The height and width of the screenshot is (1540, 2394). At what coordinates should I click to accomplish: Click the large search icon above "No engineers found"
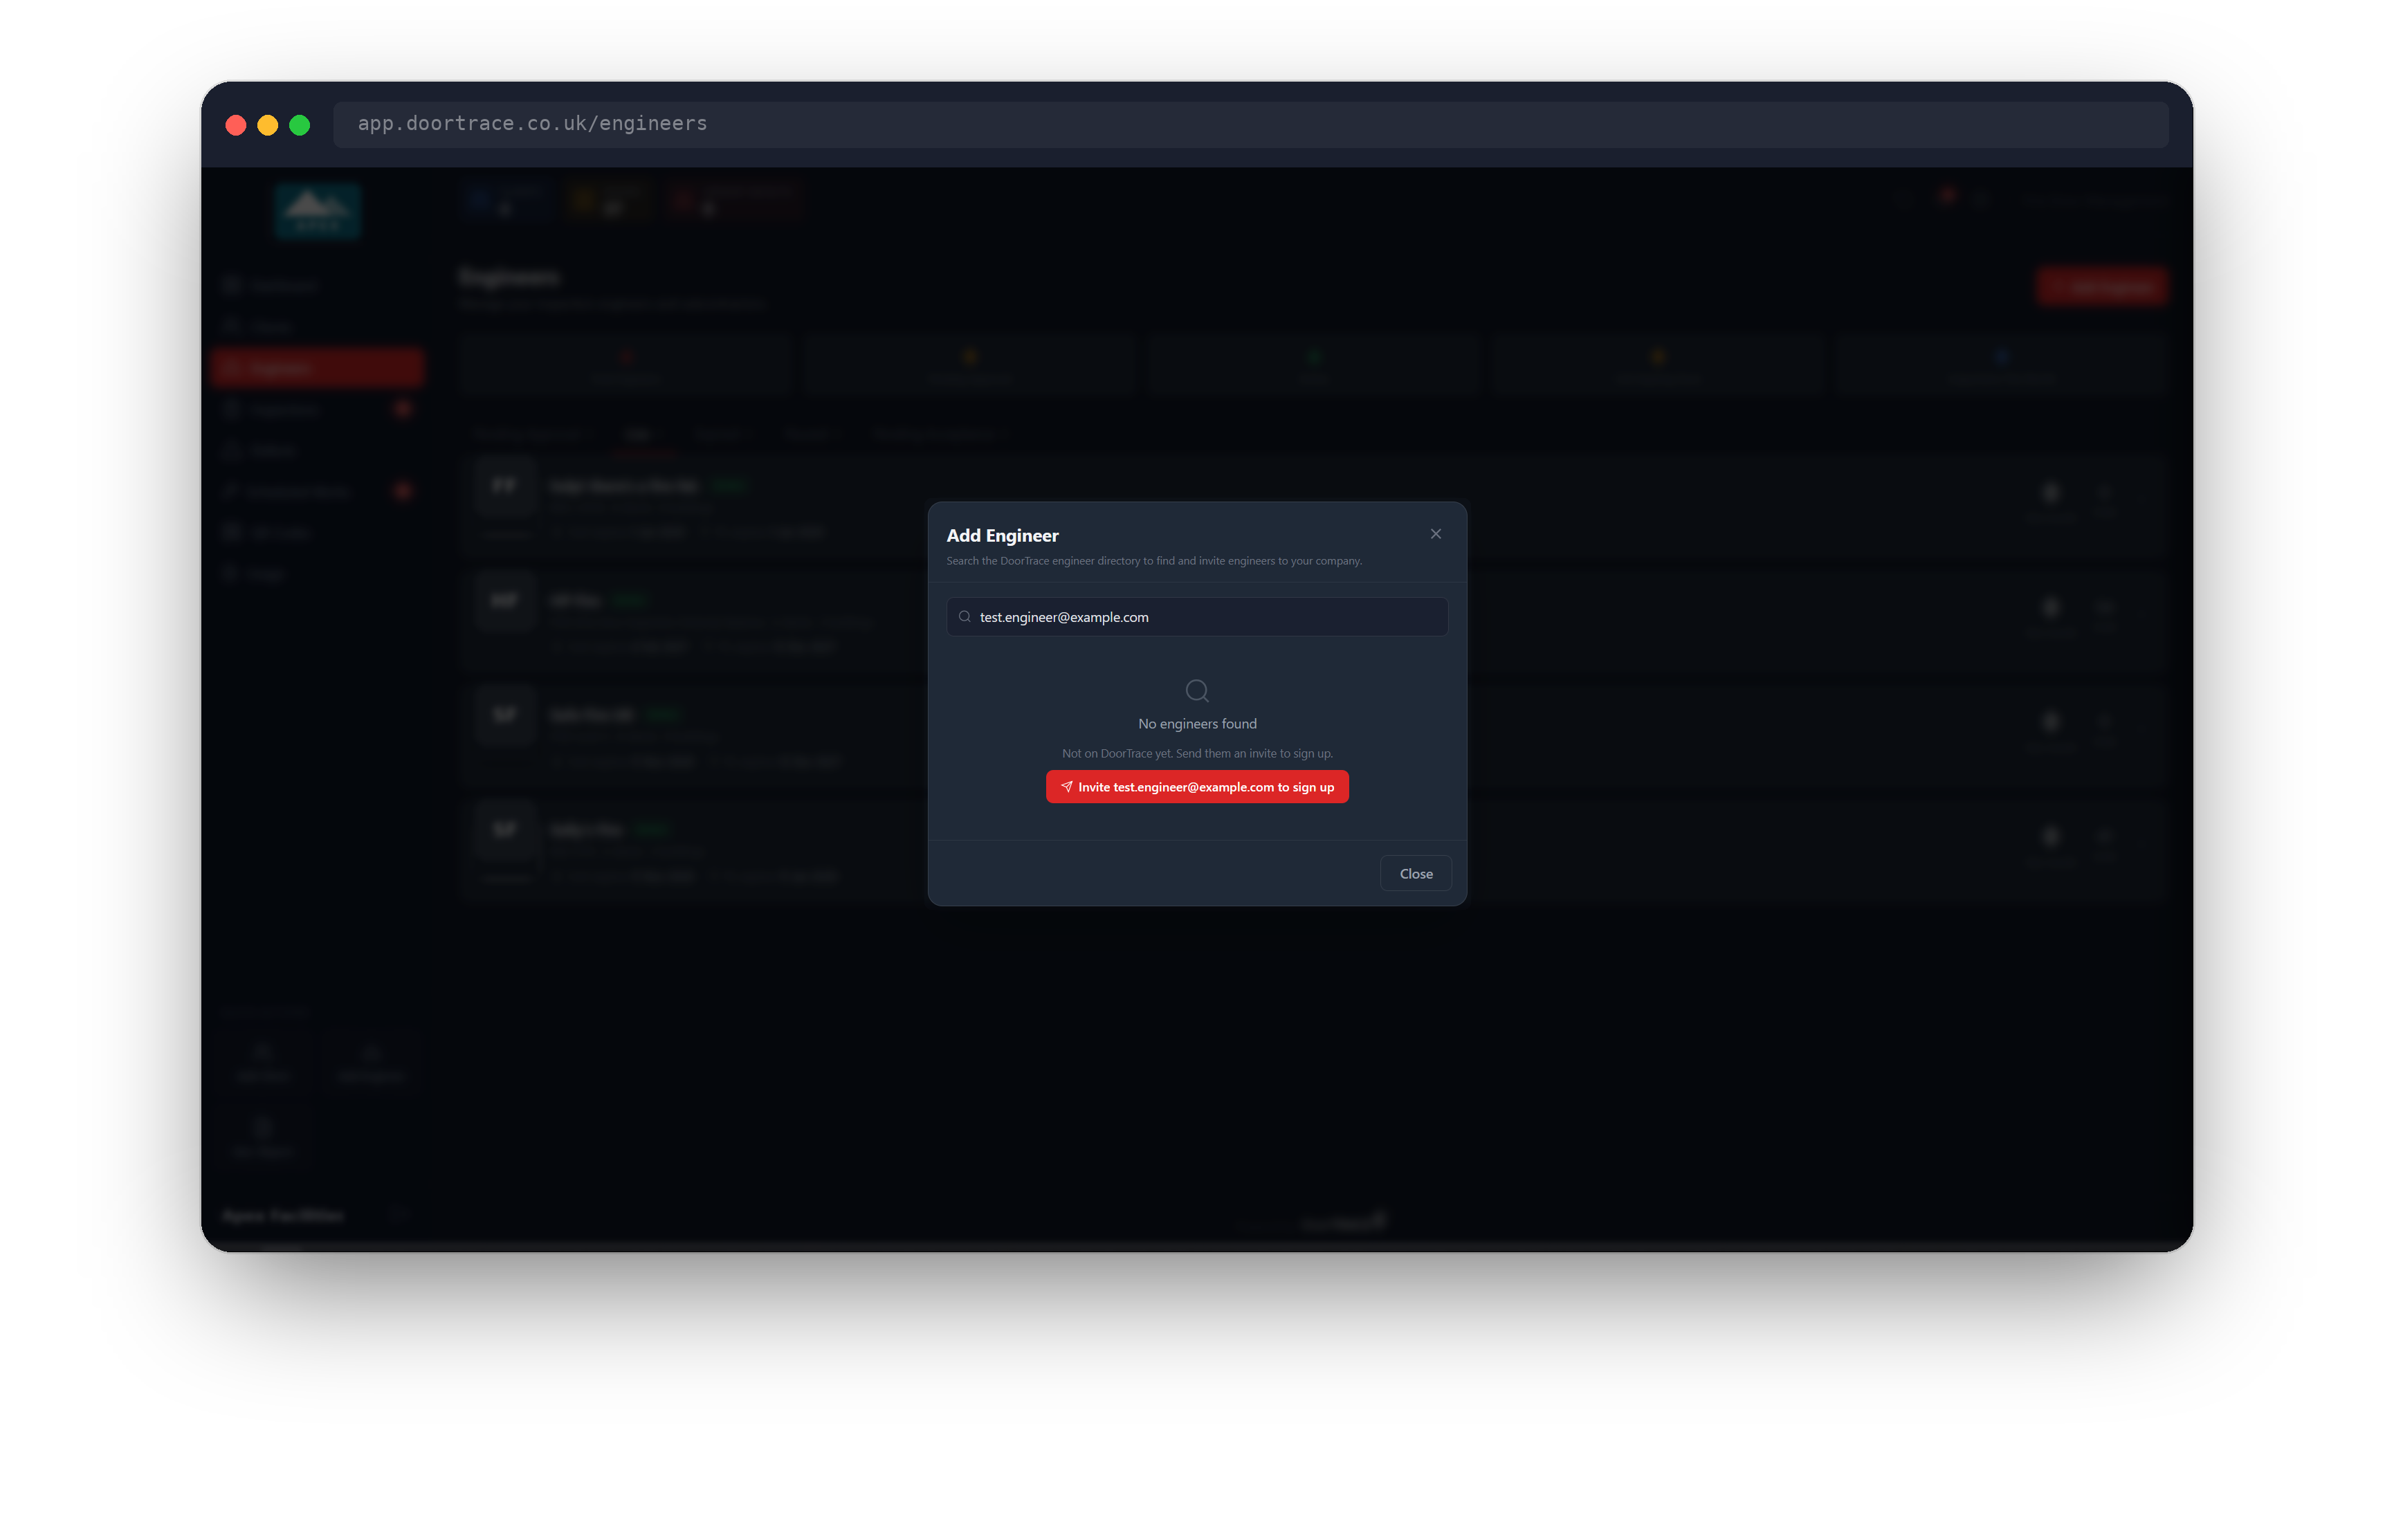(1197, 691)
